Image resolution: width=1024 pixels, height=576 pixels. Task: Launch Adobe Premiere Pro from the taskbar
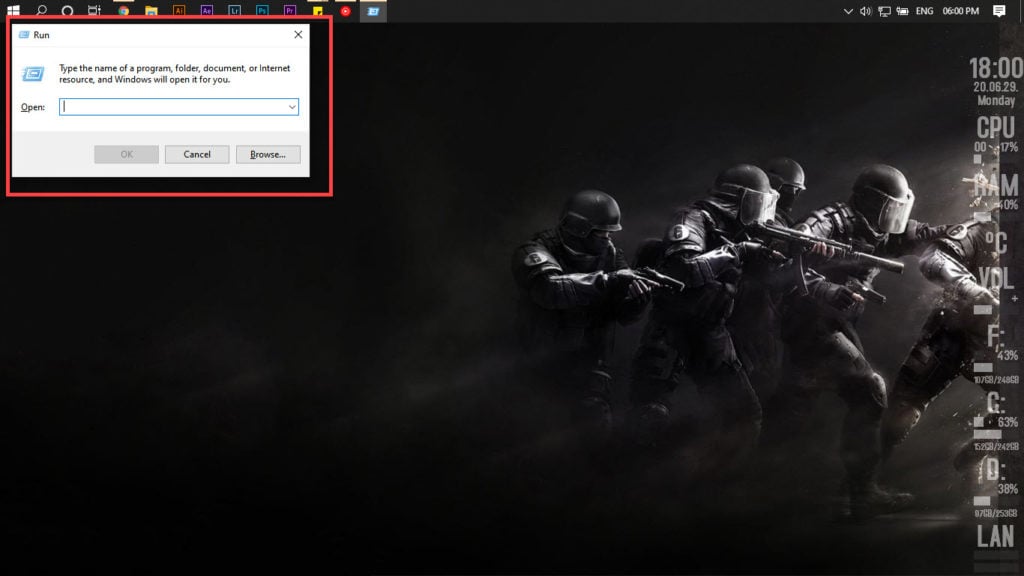(x=290, y=11)
